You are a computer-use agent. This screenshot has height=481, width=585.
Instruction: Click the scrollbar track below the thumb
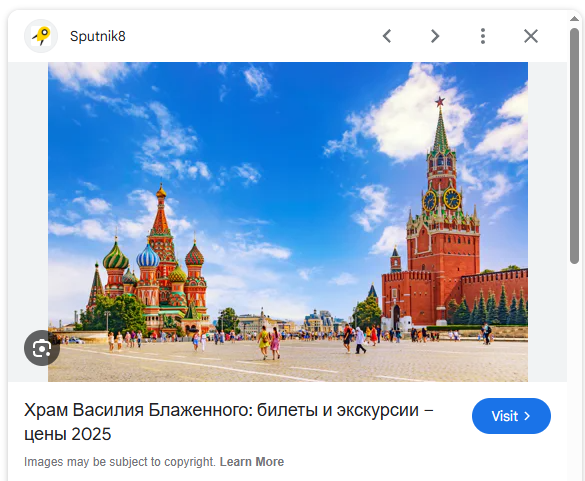[x=575, y=373]
